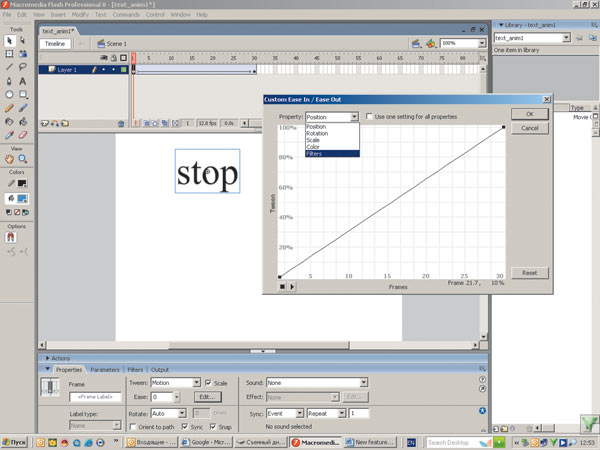Activate the Rectangle tool

(23, 95)
